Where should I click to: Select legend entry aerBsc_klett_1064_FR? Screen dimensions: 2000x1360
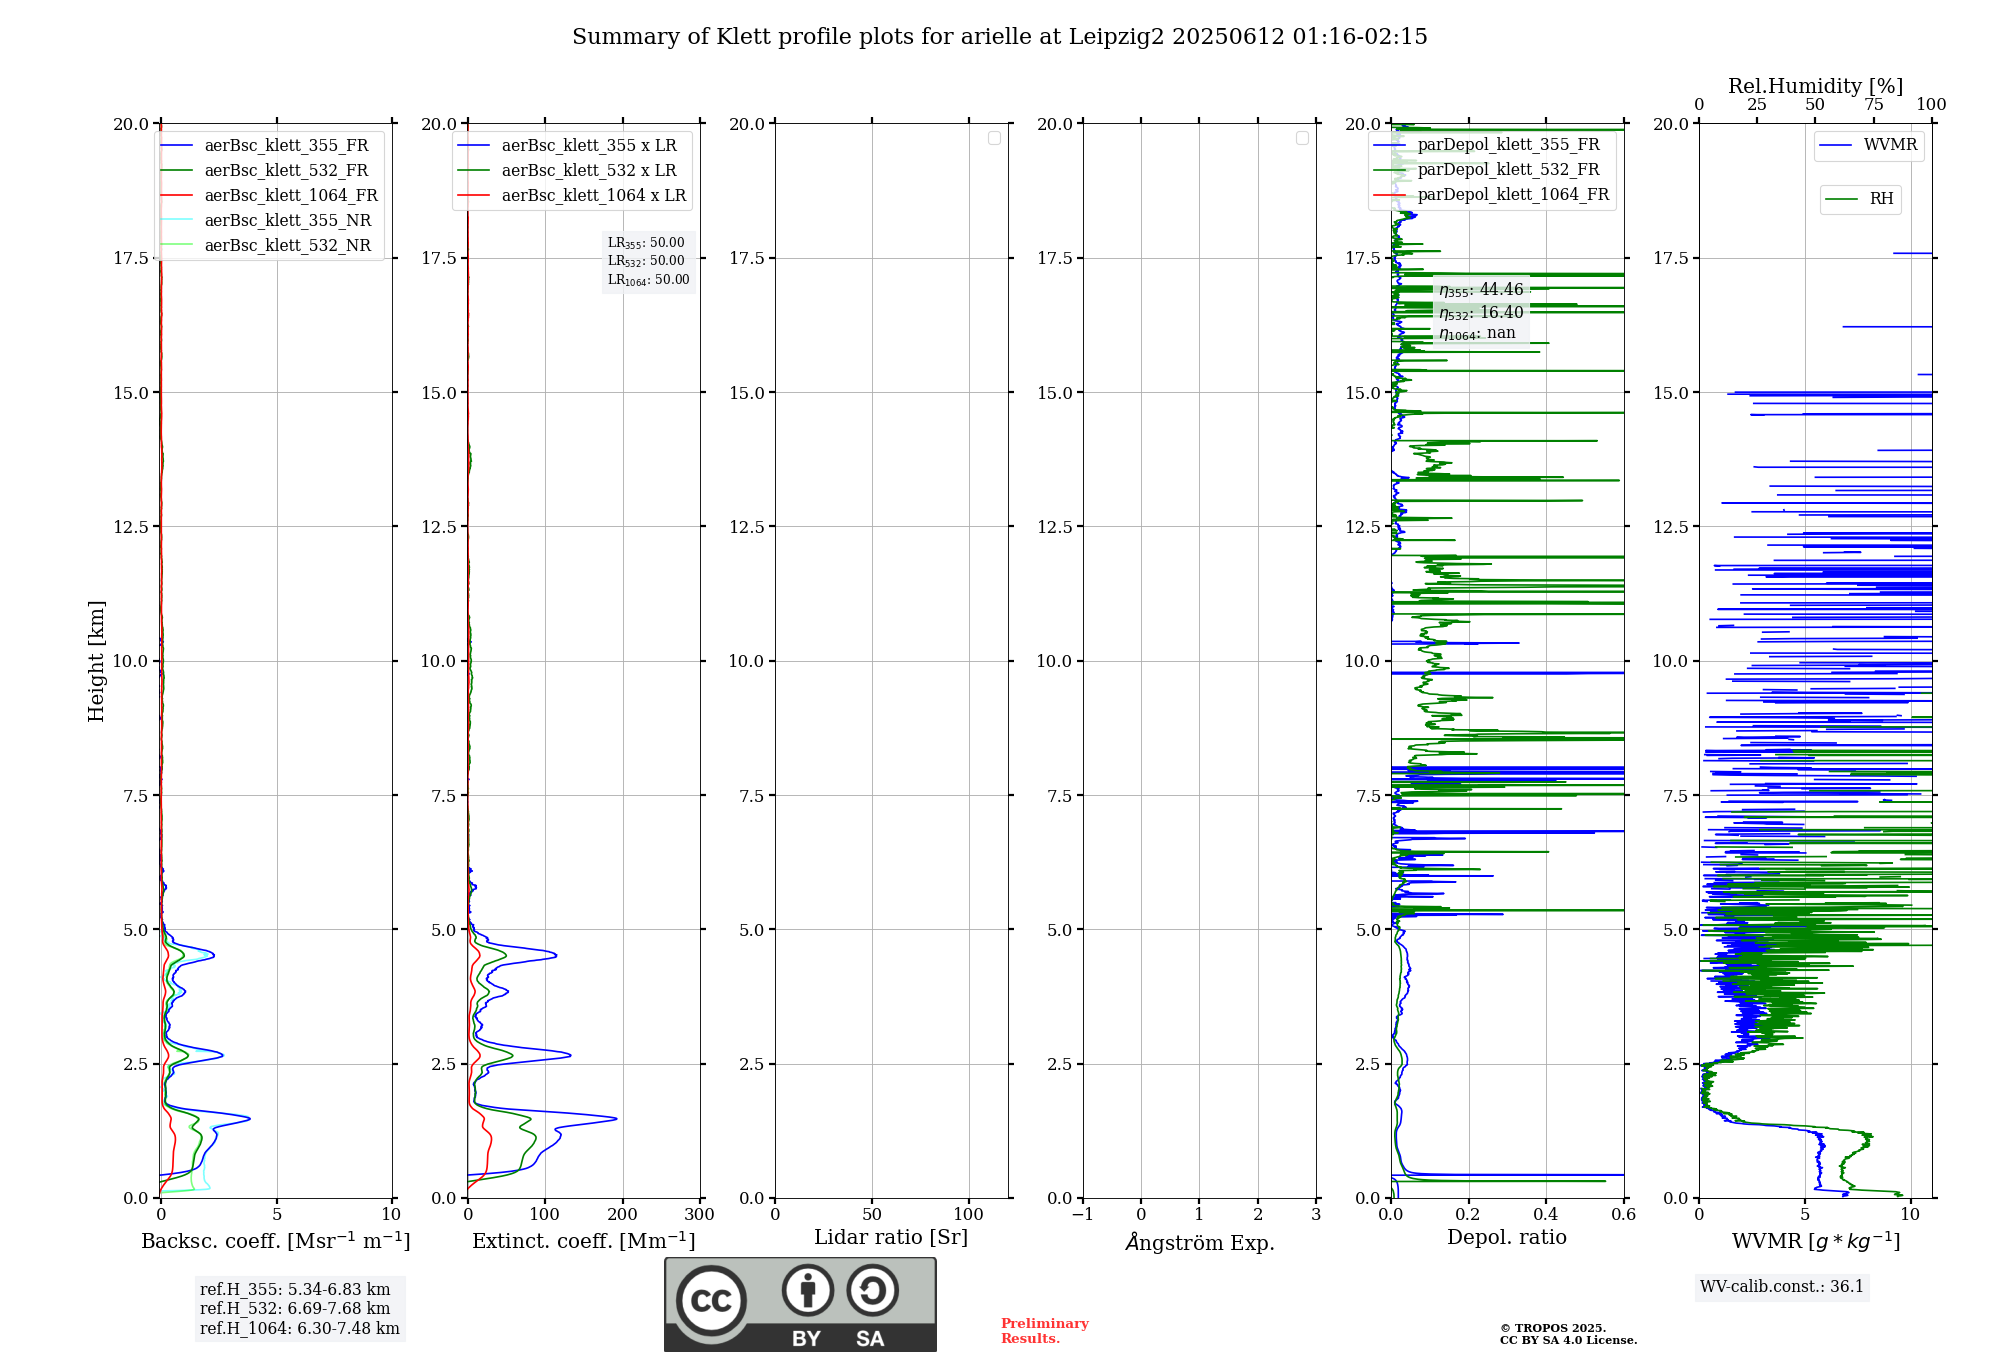(x=291, y=196)
